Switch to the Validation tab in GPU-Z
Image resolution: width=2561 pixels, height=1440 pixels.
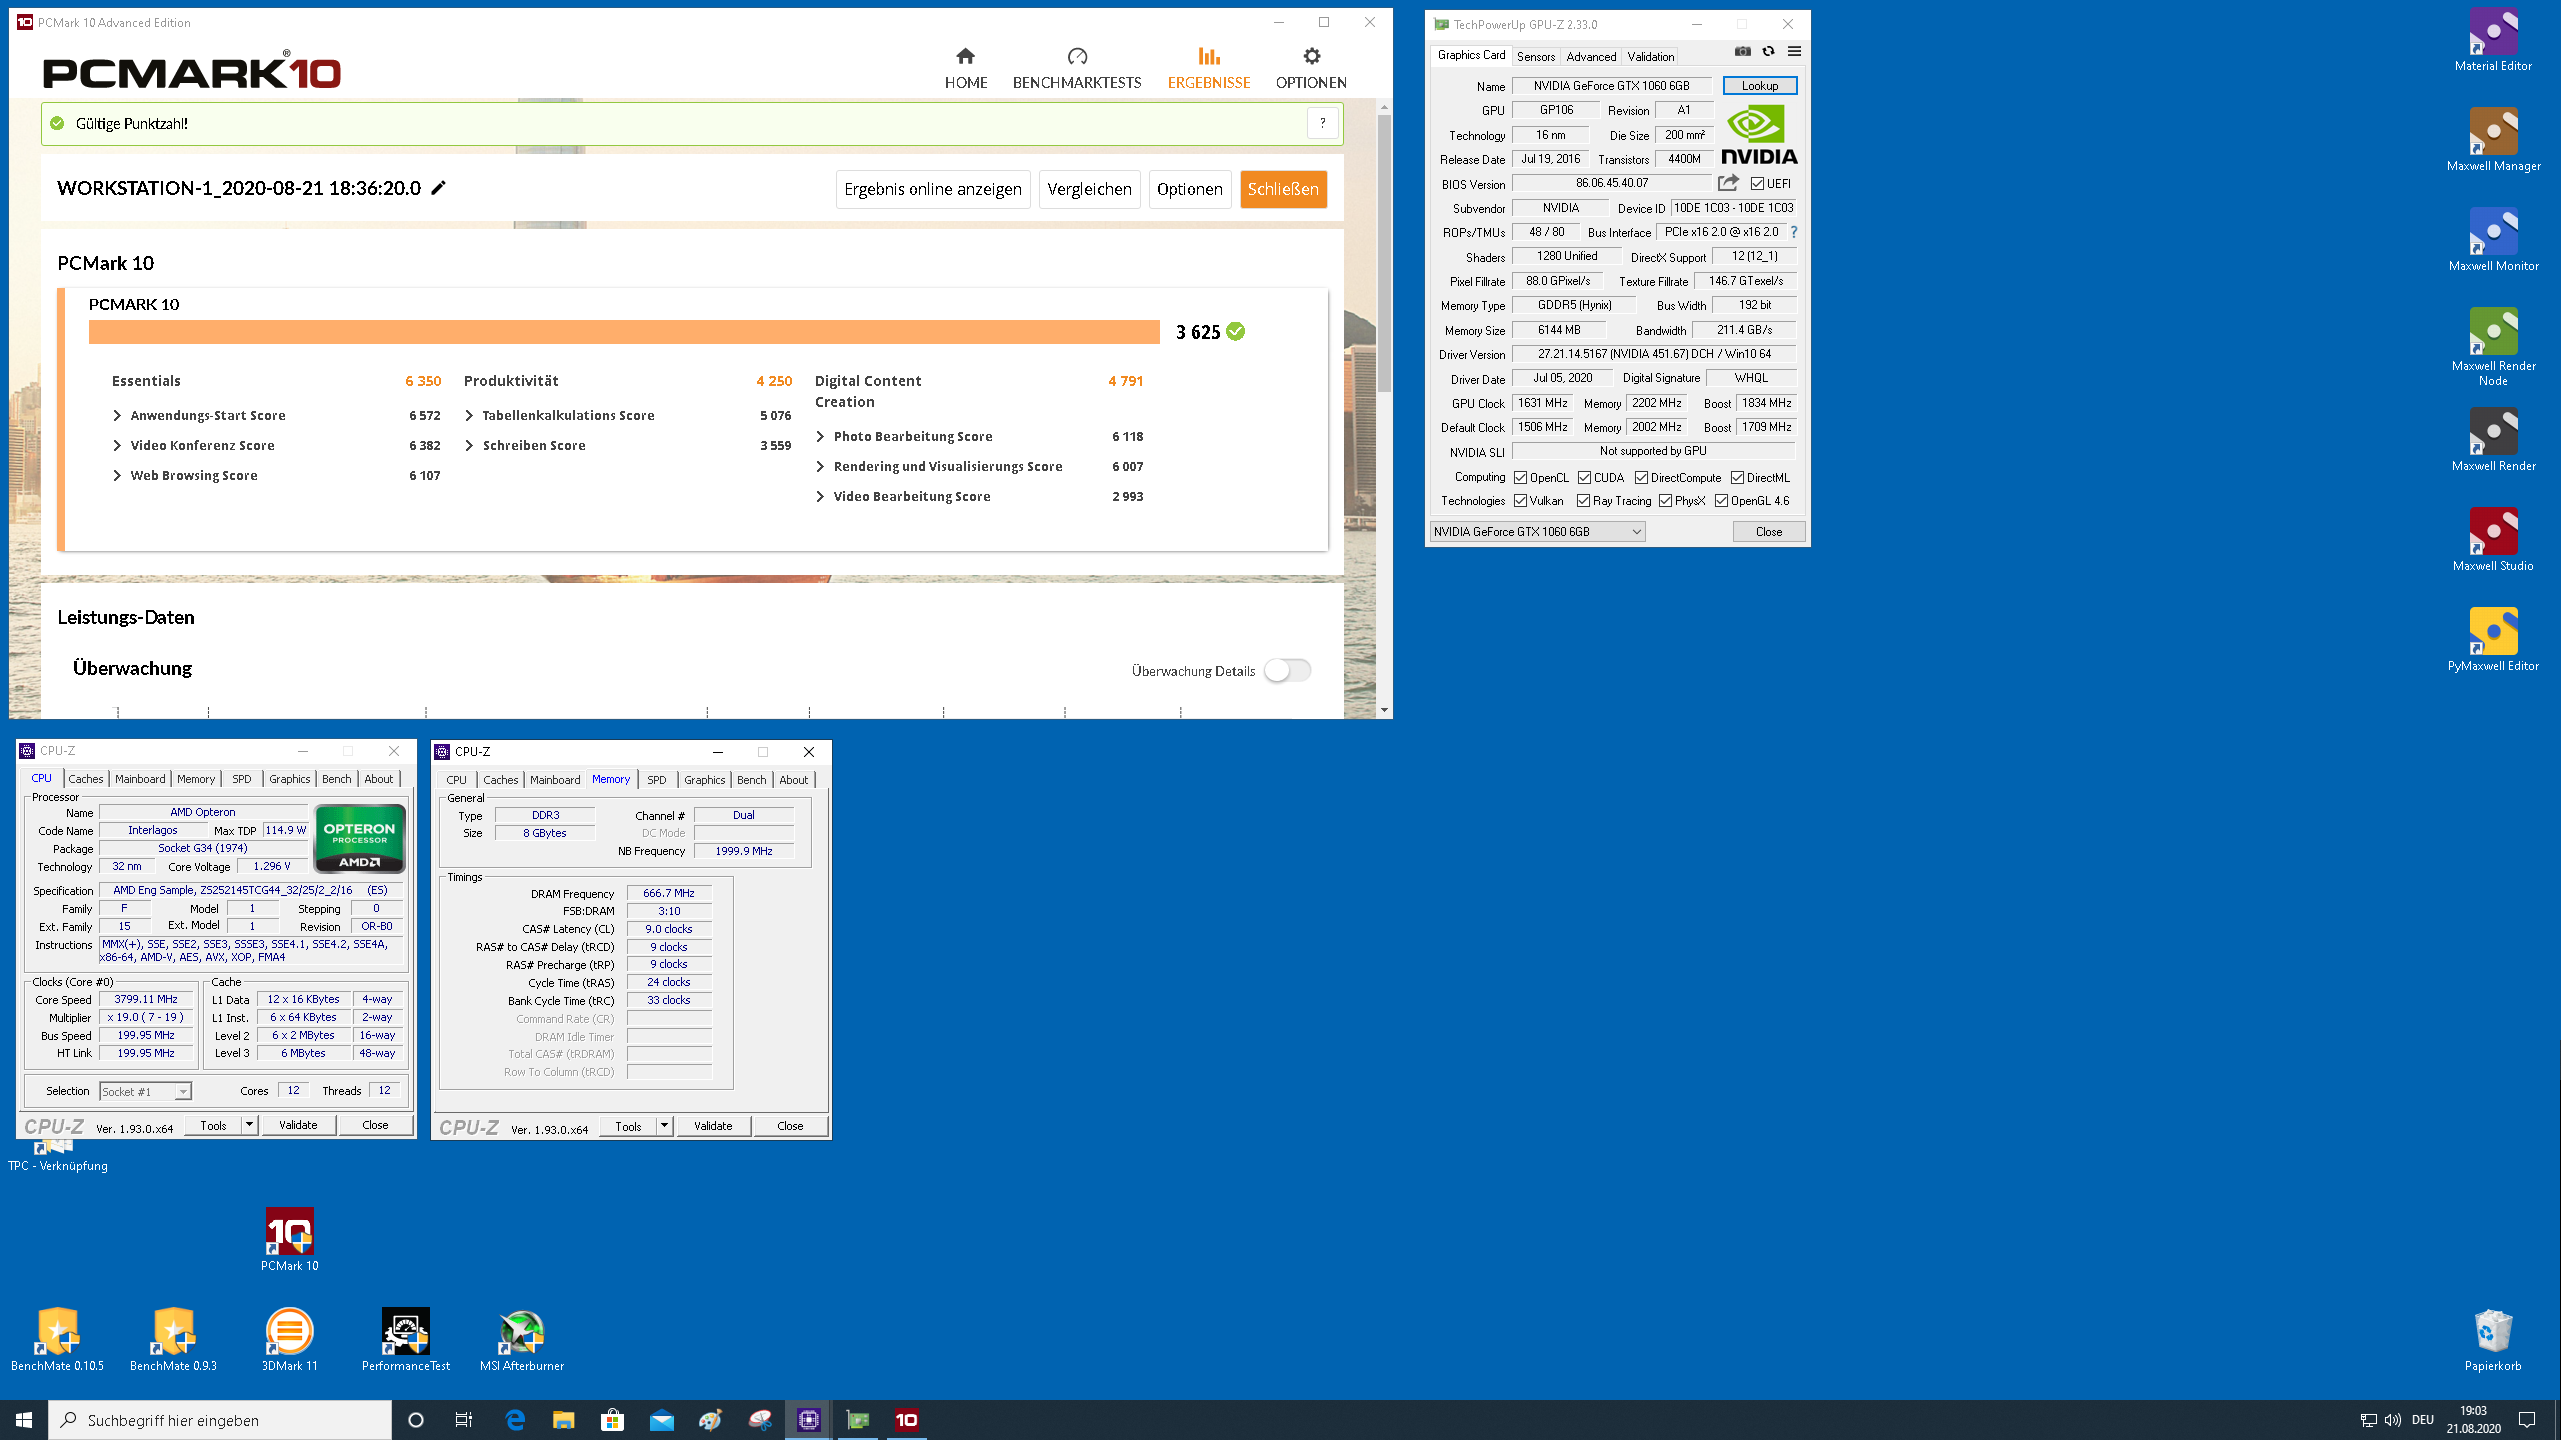(1650, 56)
